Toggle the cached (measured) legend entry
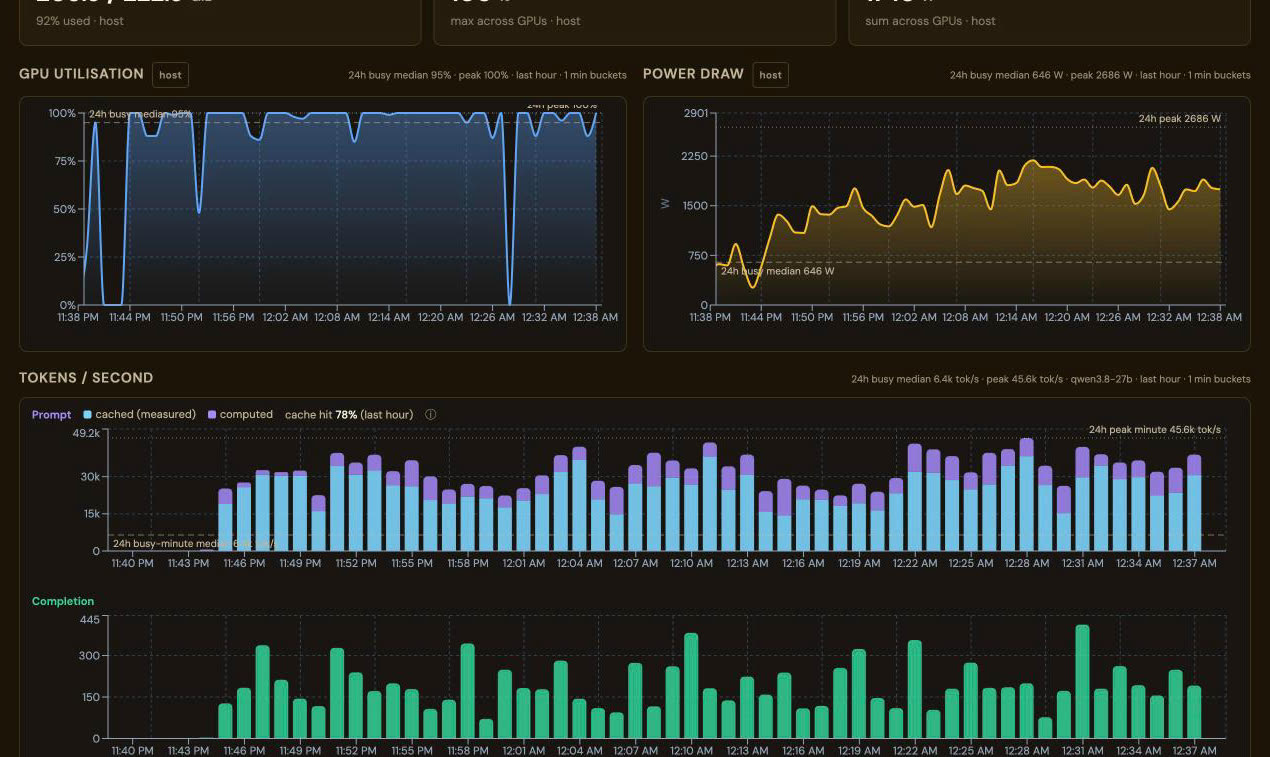The width and height of the screenshot is (1270, 757). (140, 415)
